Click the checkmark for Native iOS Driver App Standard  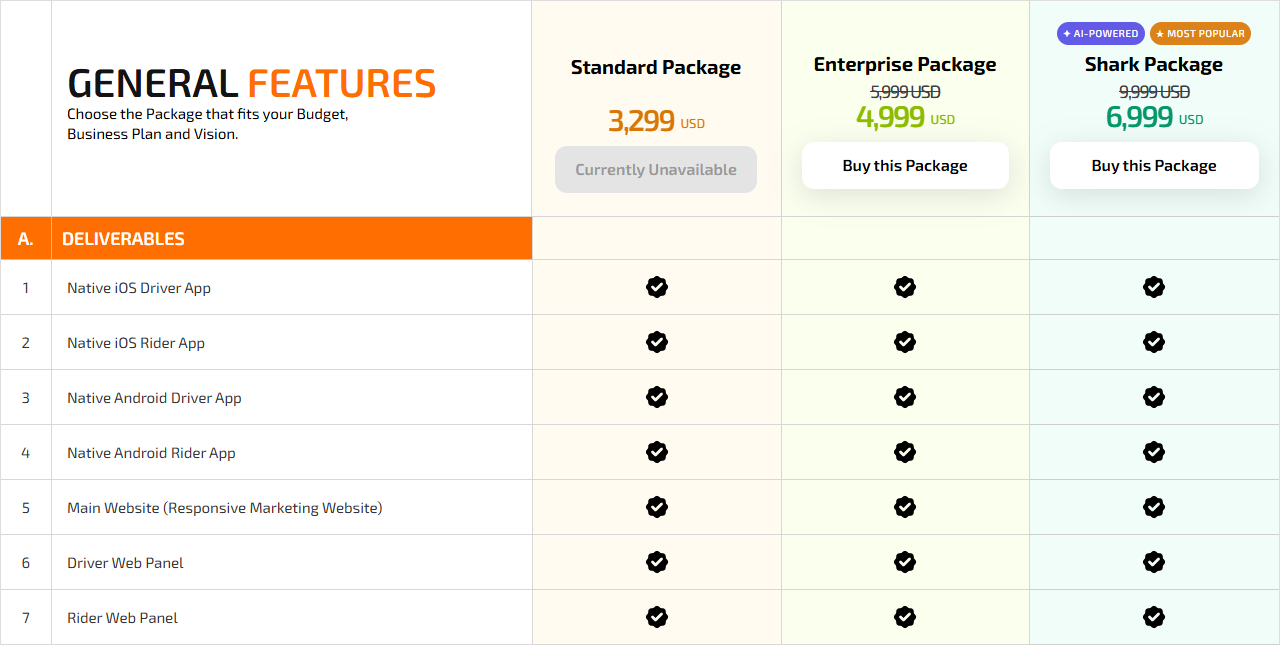pyautogui.click(x=656, y=287)
